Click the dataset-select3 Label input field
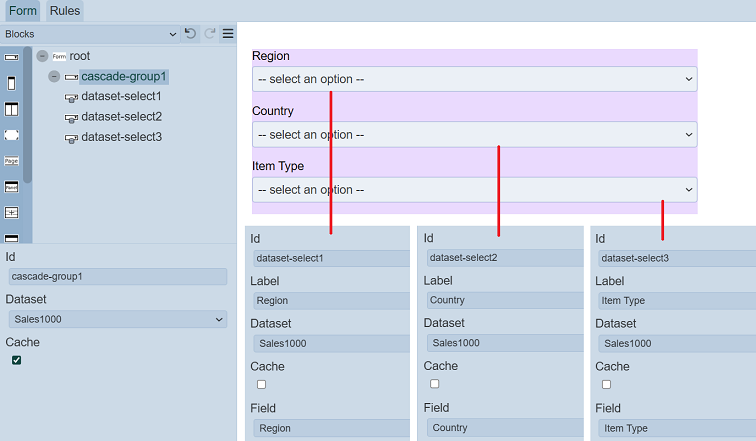Screen dimensions: 756x441 point(678,300)
